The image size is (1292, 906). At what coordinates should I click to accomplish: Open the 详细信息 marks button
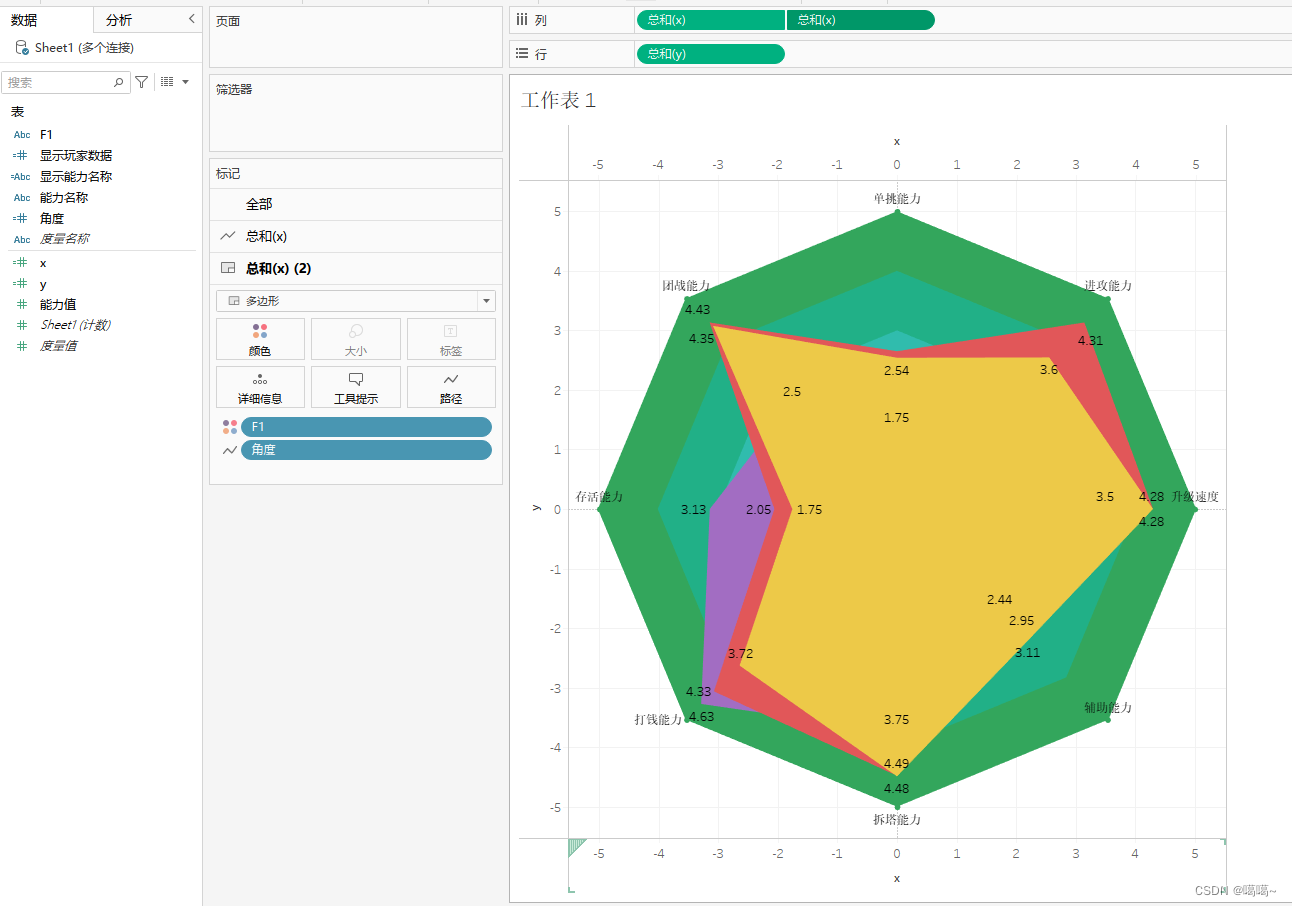pos(260,387)
